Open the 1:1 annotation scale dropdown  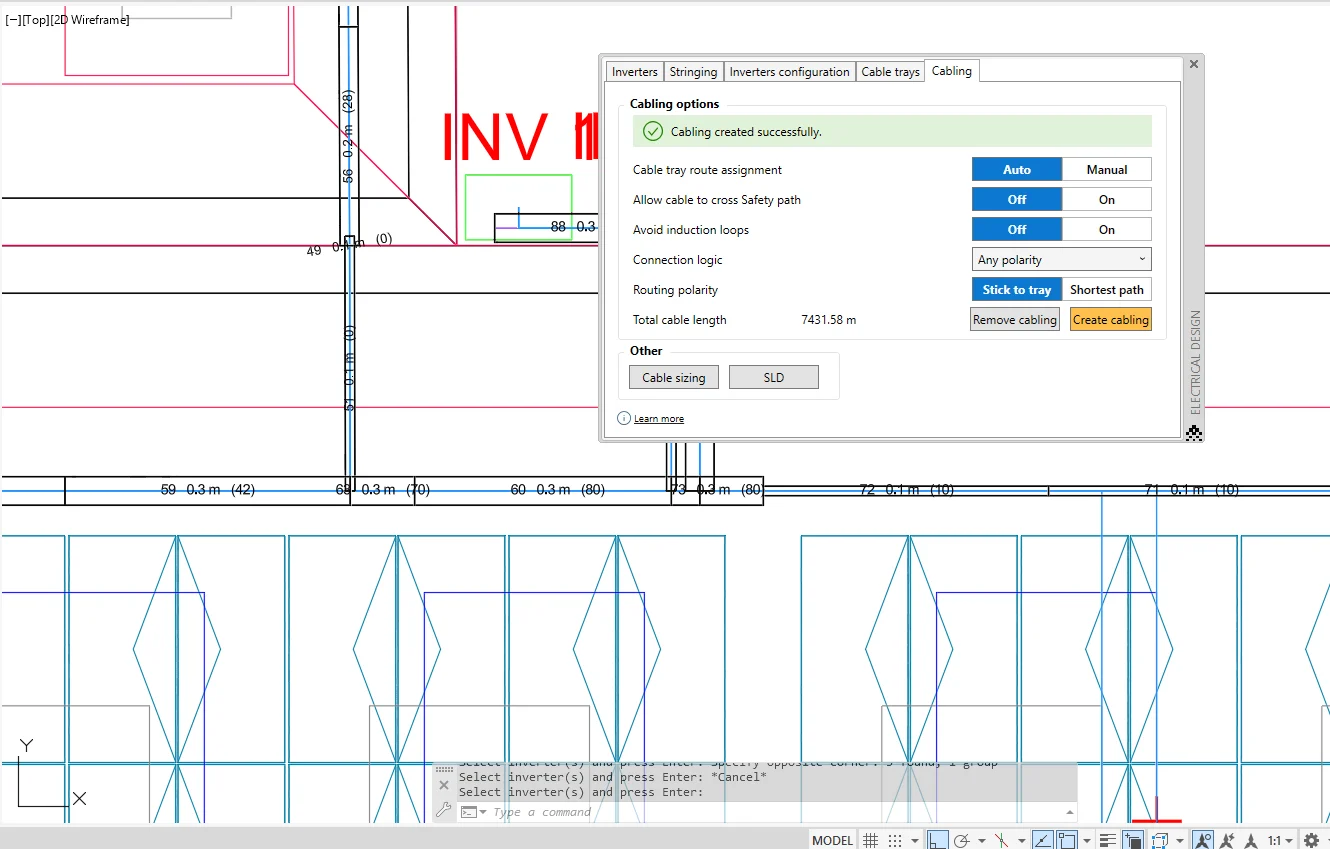tap(1281, 840)
